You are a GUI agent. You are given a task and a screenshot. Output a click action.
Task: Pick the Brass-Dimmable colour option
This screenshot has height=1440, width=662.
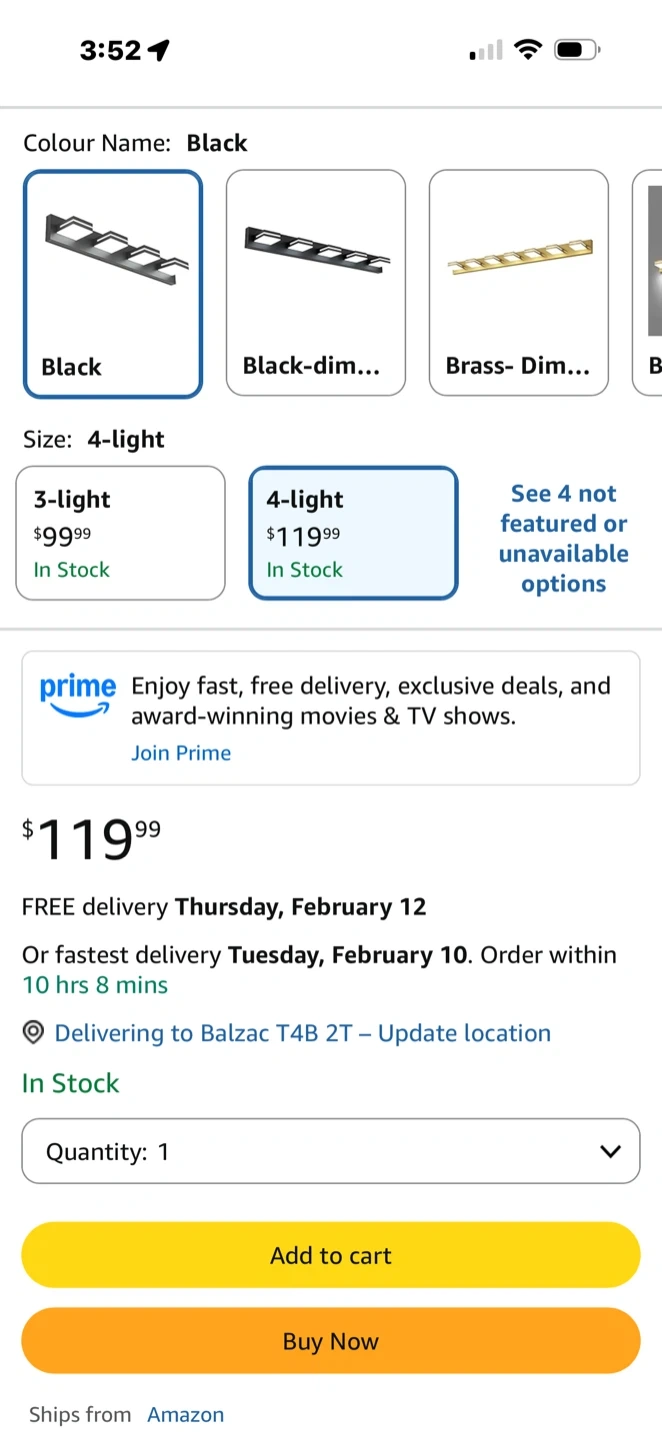click(519, 284)
